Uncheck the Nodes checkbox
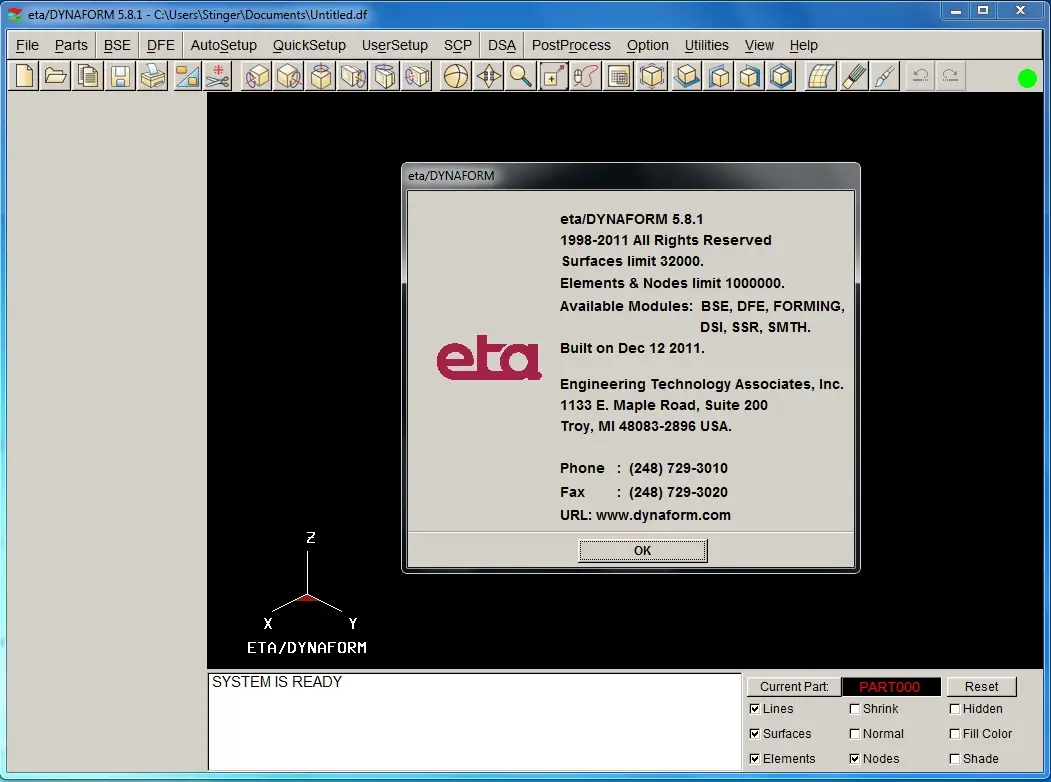The width and height of the screenshot is (1051, 782). (x=855, y=759)
